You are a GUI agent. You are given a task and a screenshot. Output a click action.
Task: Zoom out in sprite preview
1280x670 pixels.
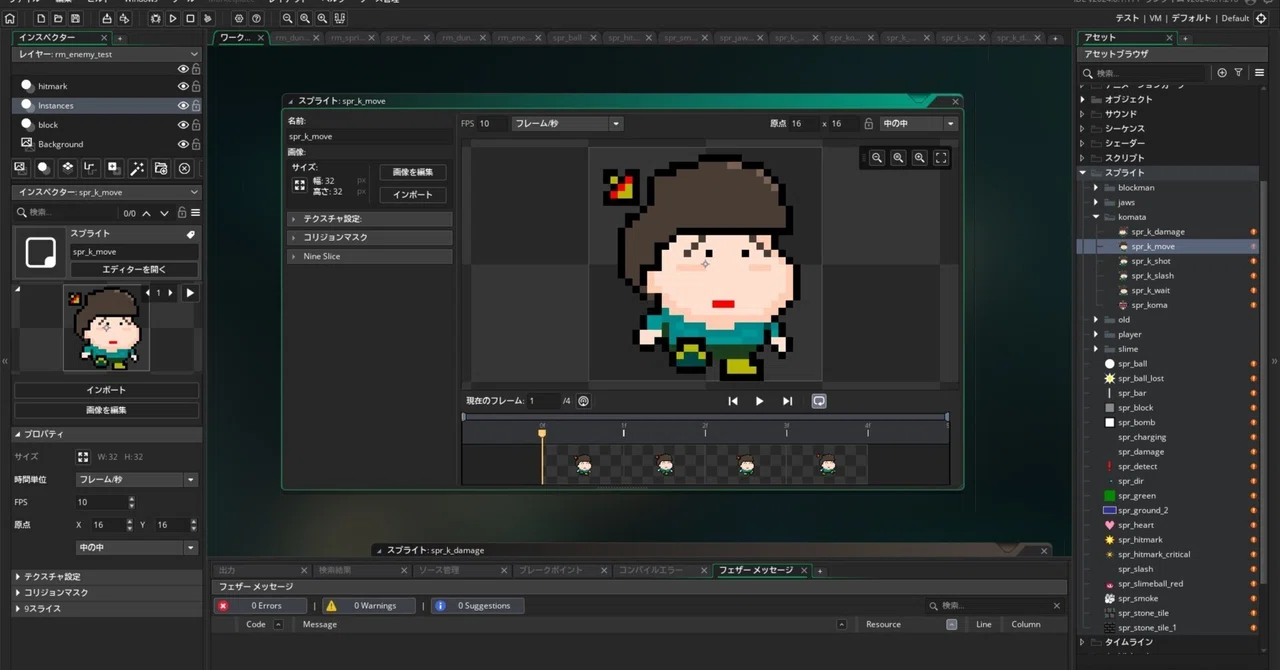coord(877,158)
